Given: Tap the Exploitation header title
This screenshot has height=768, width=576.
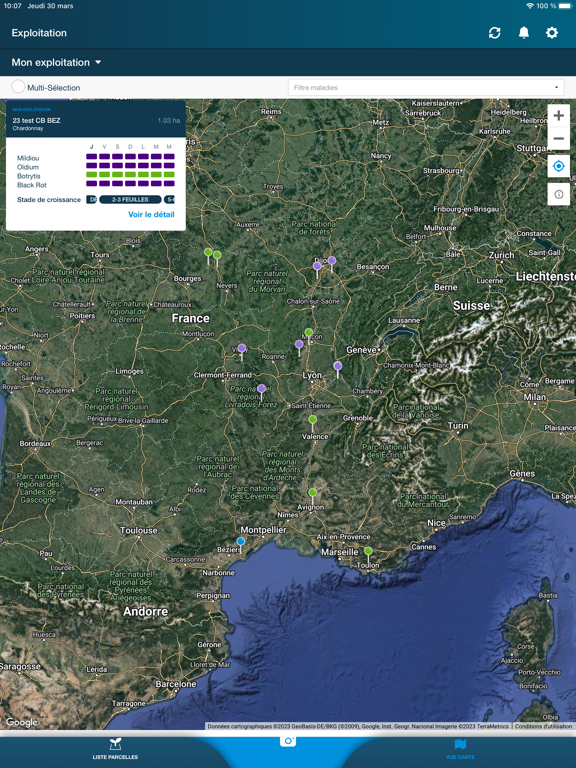Looking at the screenshot, I should pyautogui.click(x=39, y=33).
